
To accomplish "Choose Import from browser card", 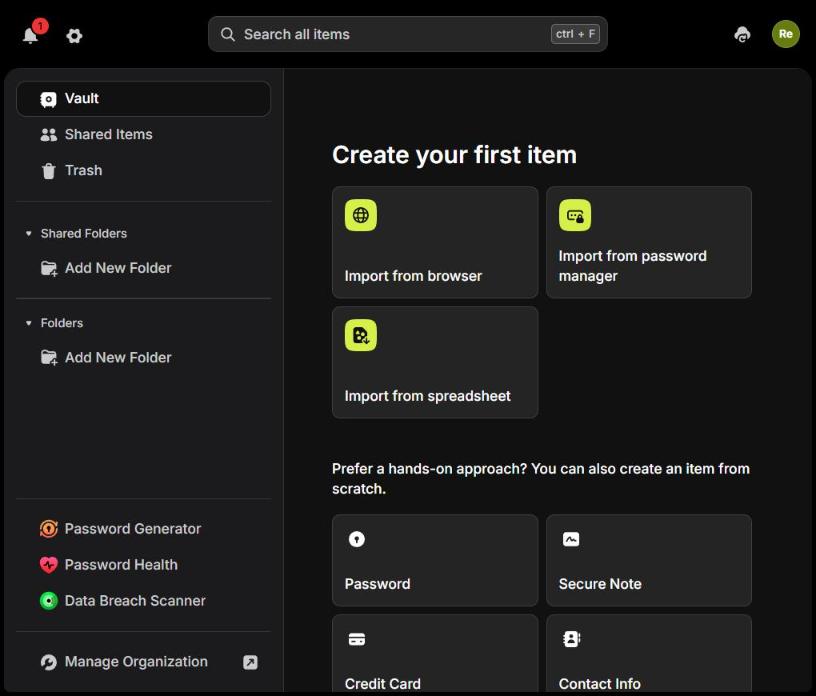I will pos(435,242).
